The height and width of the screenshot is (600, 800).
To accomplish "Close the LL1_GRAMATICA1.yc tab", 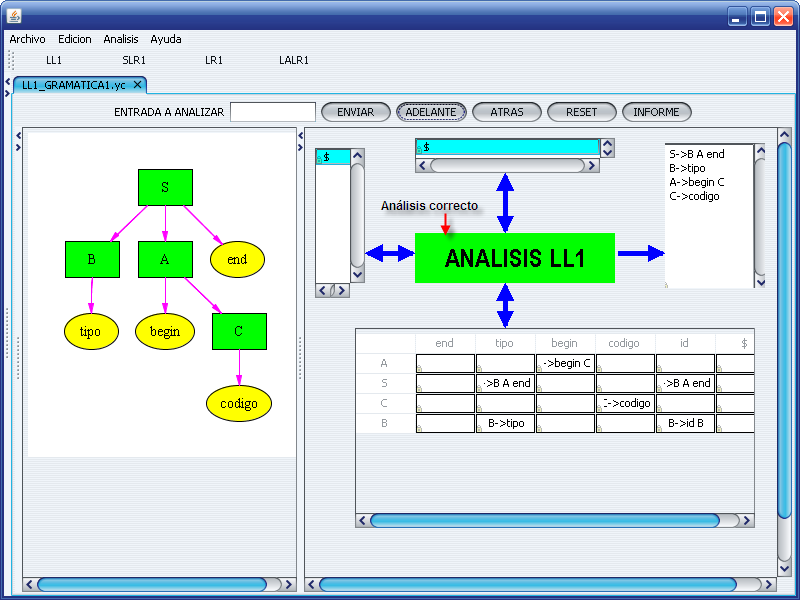I will tap(138, 85).
